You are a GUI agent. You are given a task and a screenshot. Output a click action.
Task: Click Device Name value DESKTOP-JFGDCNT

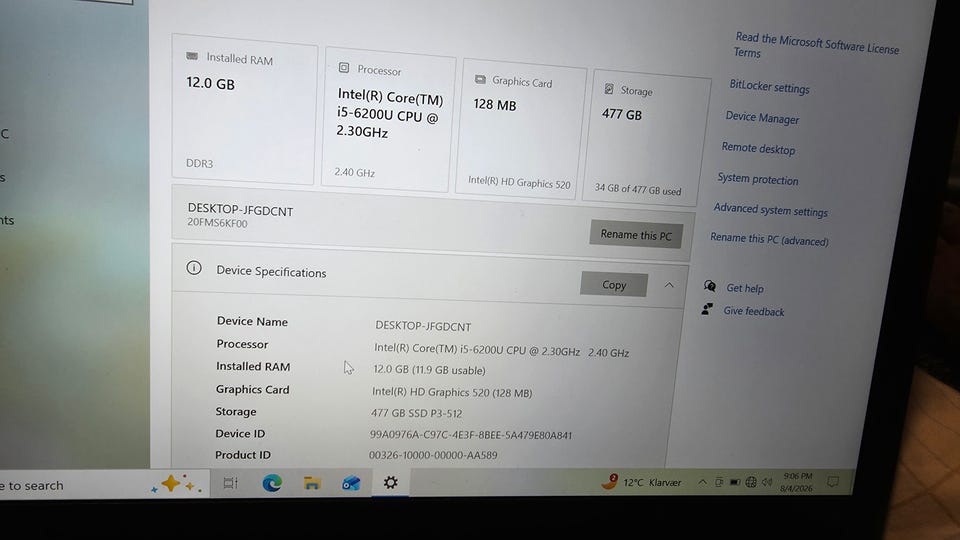tap(423, 326)
